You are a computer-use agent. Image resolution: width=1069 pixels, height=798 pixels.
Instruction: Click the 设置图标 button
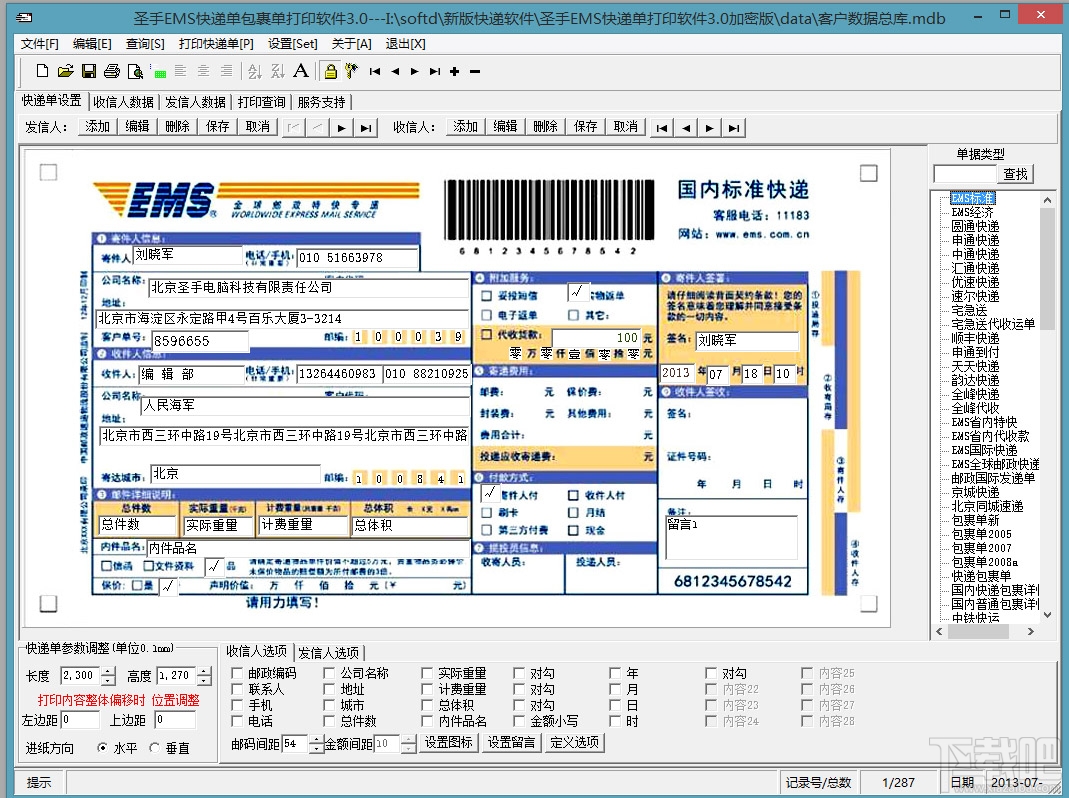[449, 743]
